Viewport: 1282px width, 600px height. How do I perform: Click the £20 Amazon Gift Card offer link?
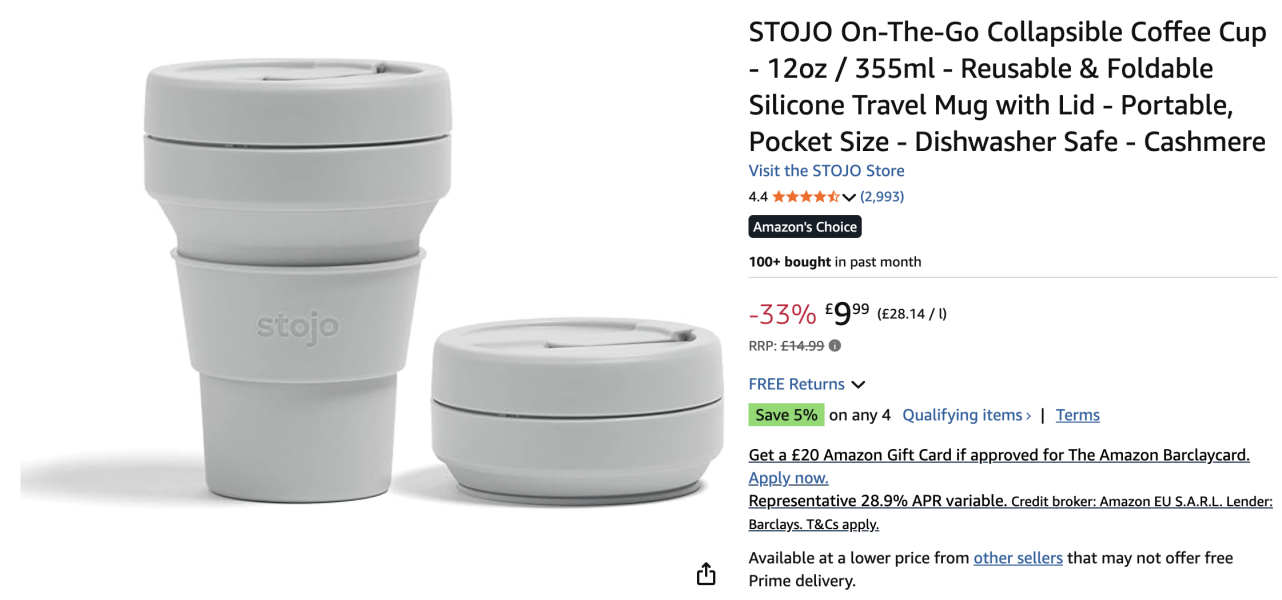coord(999,455)
